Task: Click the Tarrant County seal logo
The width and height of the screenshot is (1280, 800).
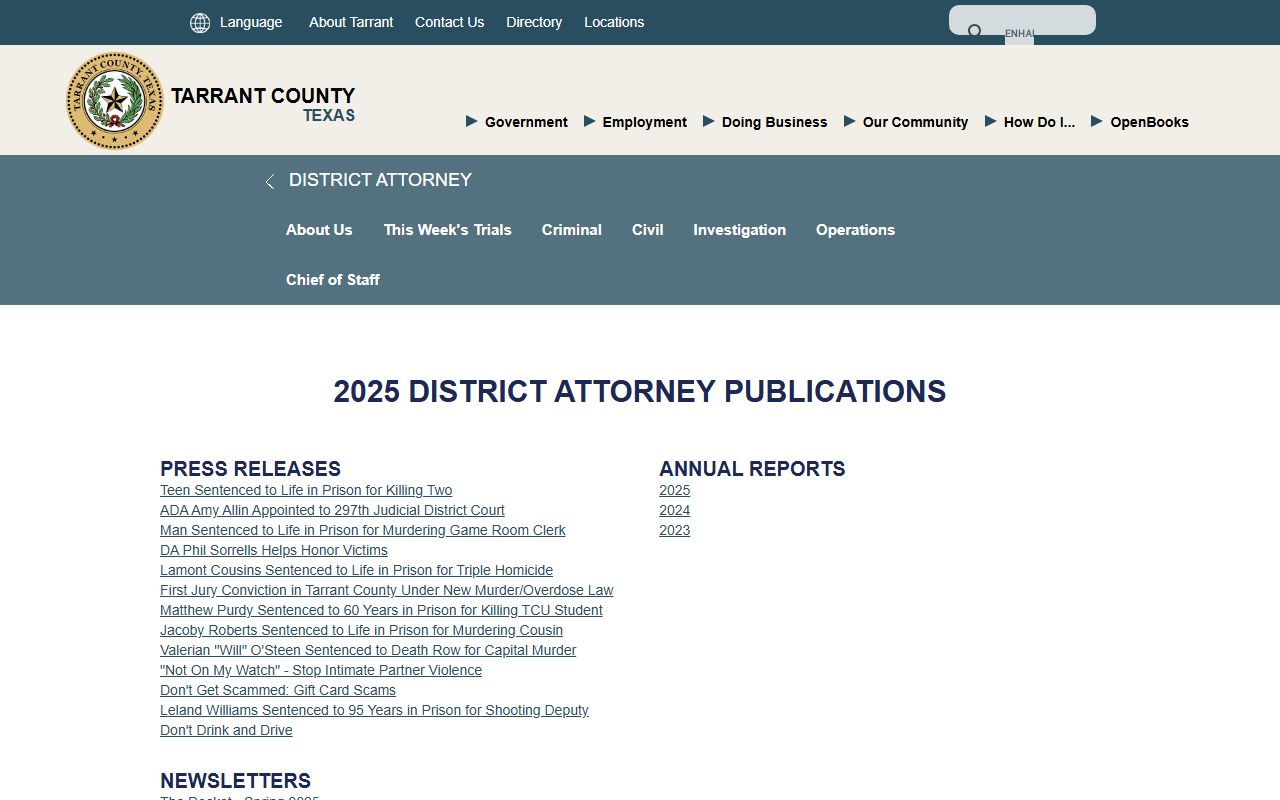Action: [x=115, y=101]
